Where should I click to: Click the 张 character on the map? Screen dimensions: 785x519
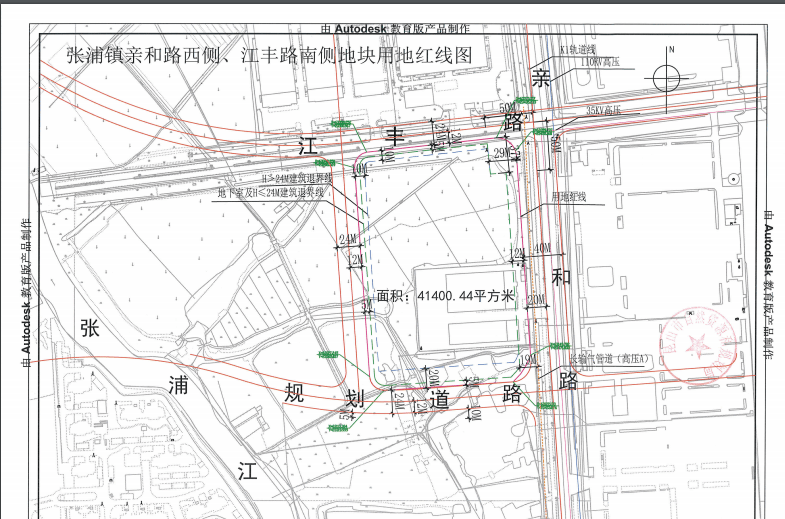[90, 328]
